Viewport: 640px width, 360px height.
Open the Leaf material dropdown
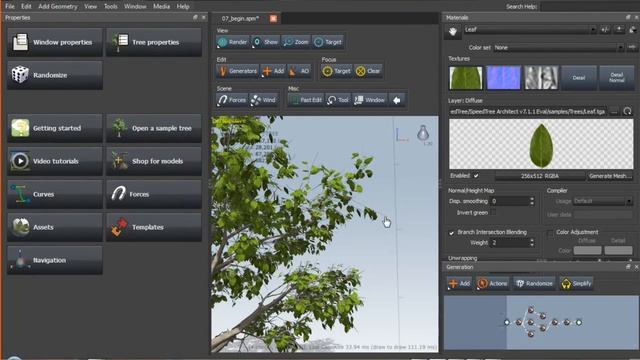[530, 30]
